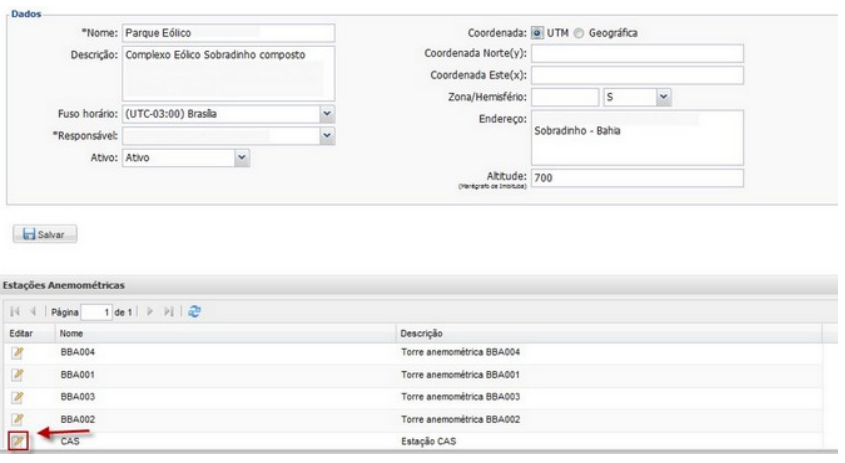Open hemisphere dropdown showing S

(661, 96)
